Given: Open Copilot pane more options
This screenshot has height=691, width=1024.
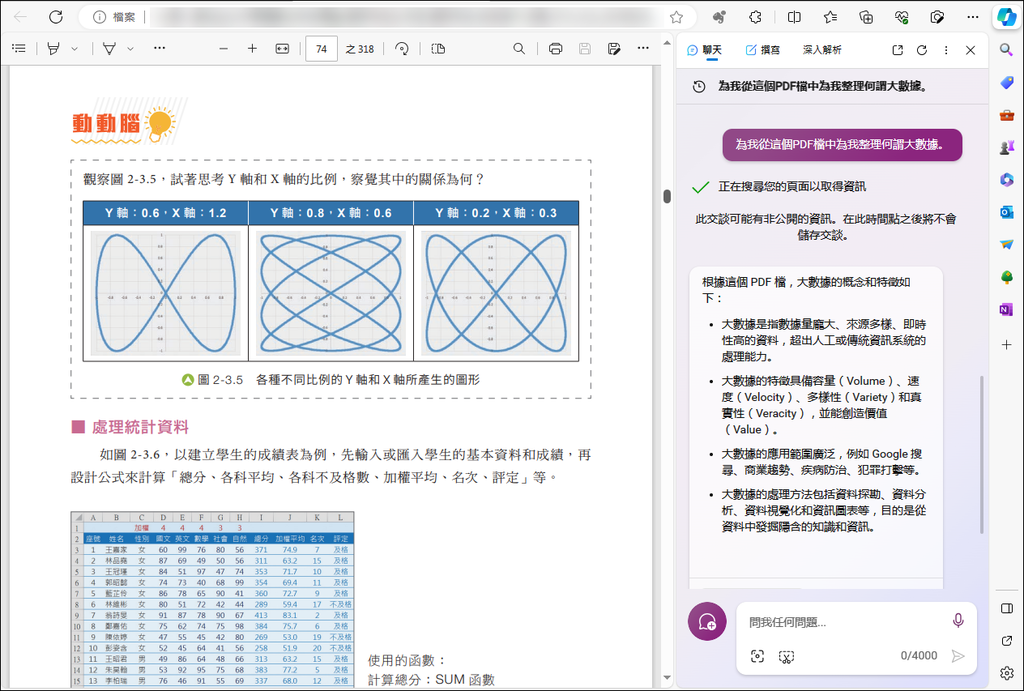Looking at the screenshot, I should (x=946, y=50).
